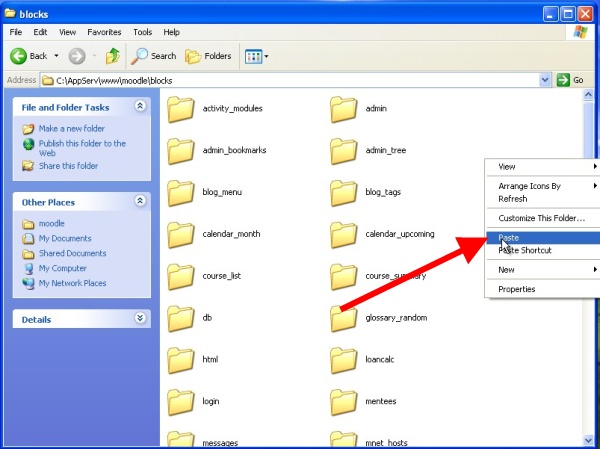Select the mentees folder icon
Viewport: 600px width, 449px height.
[344, 402]
